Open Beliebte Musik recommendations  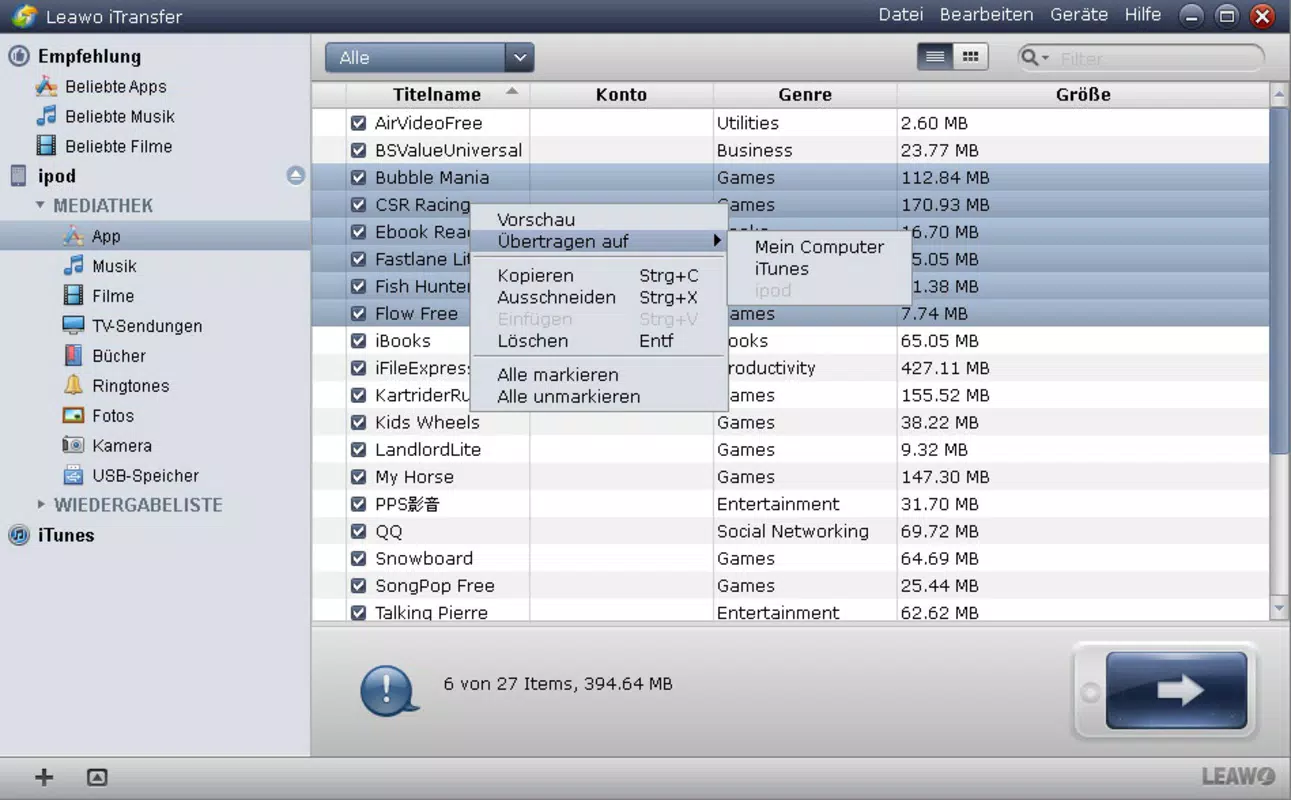[119, 117]
